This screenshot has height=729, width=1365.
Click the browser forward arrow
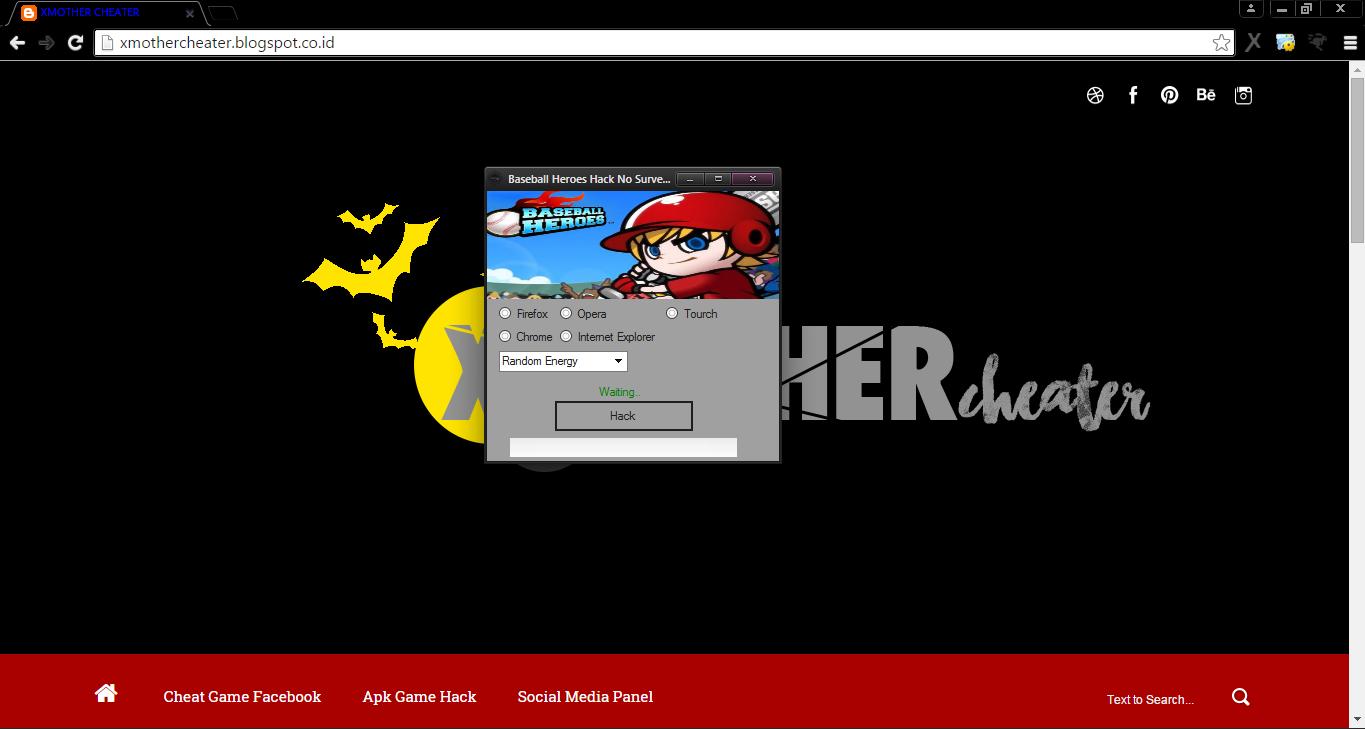pos(46,43)
